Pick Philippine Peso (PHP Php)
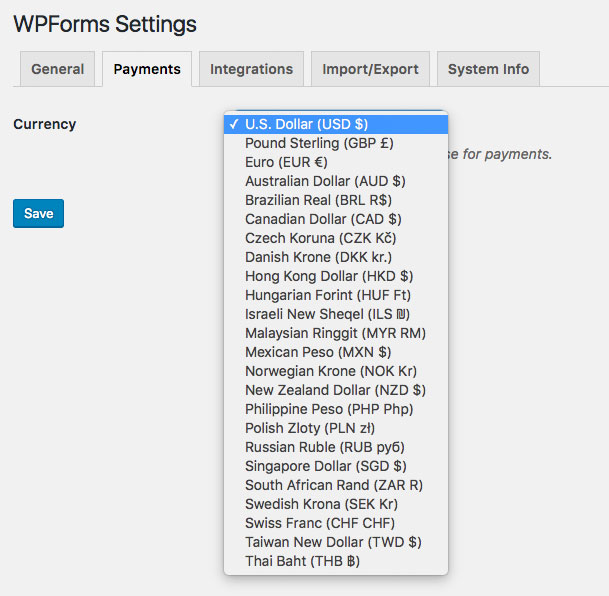The width and height of the screenshot is (609, 596). click(x=336, y=410)
